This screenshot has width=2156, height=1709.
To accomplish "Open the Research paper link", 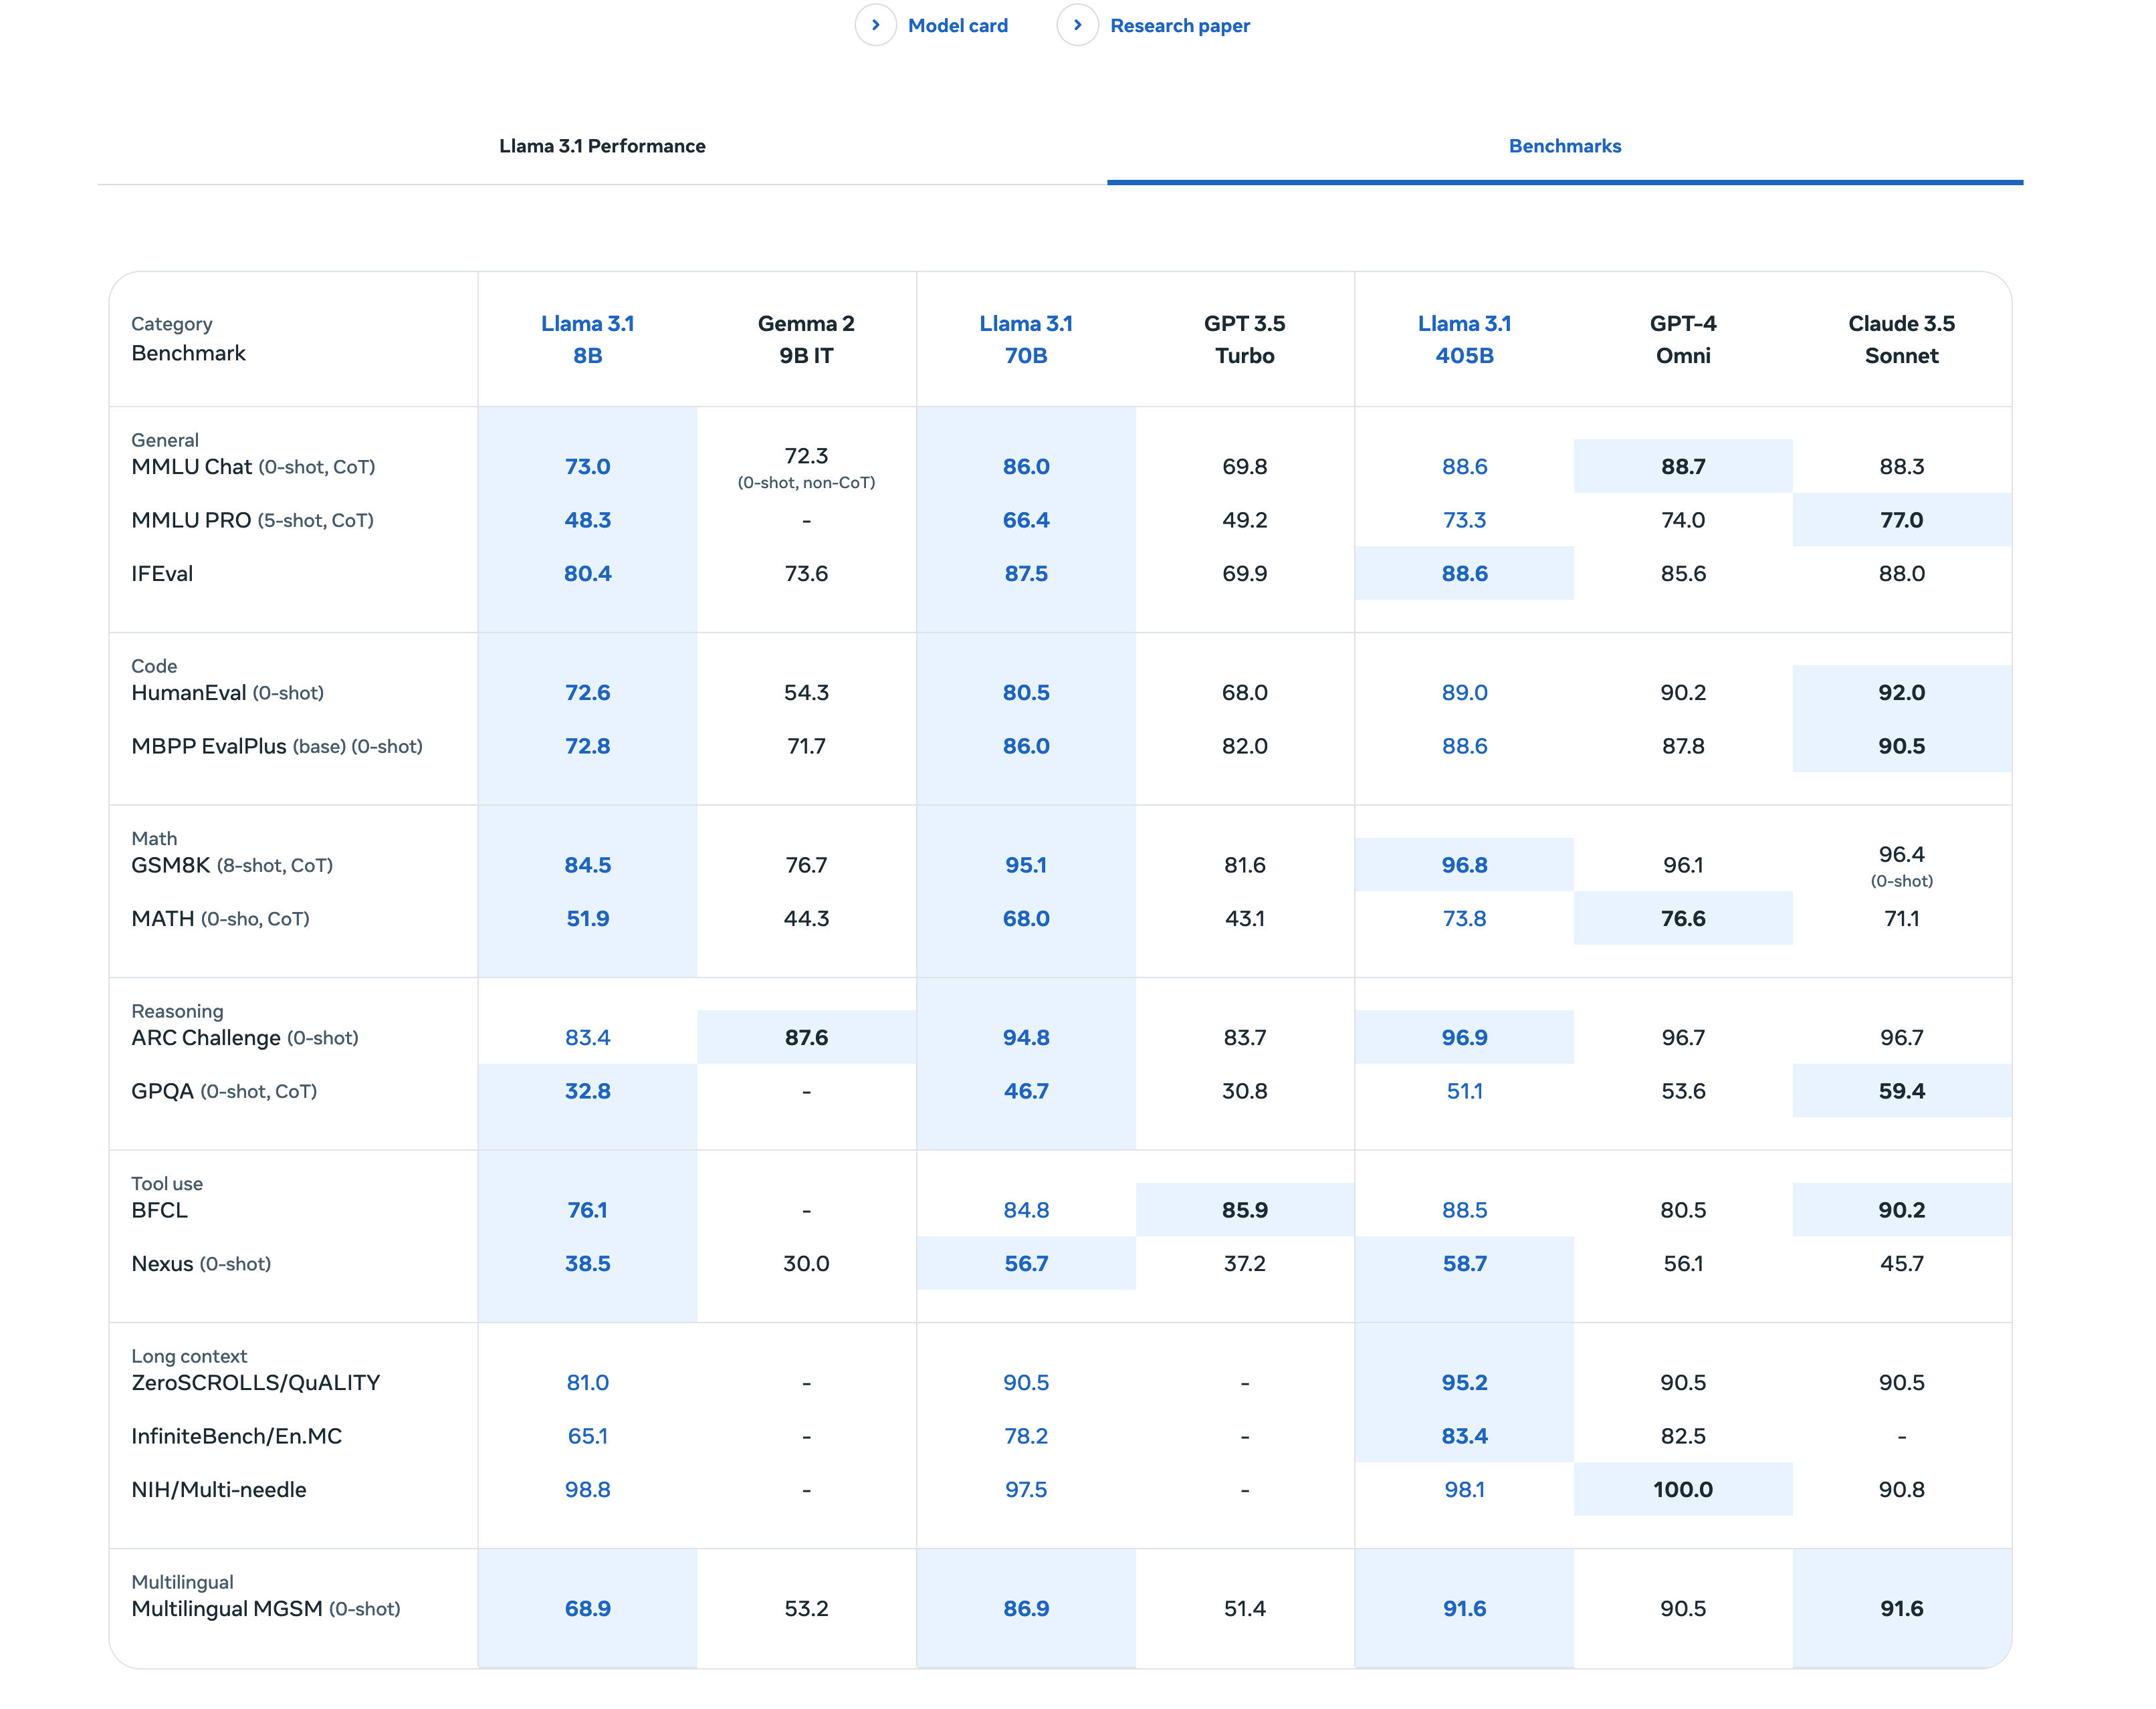I will (1180, 26).
